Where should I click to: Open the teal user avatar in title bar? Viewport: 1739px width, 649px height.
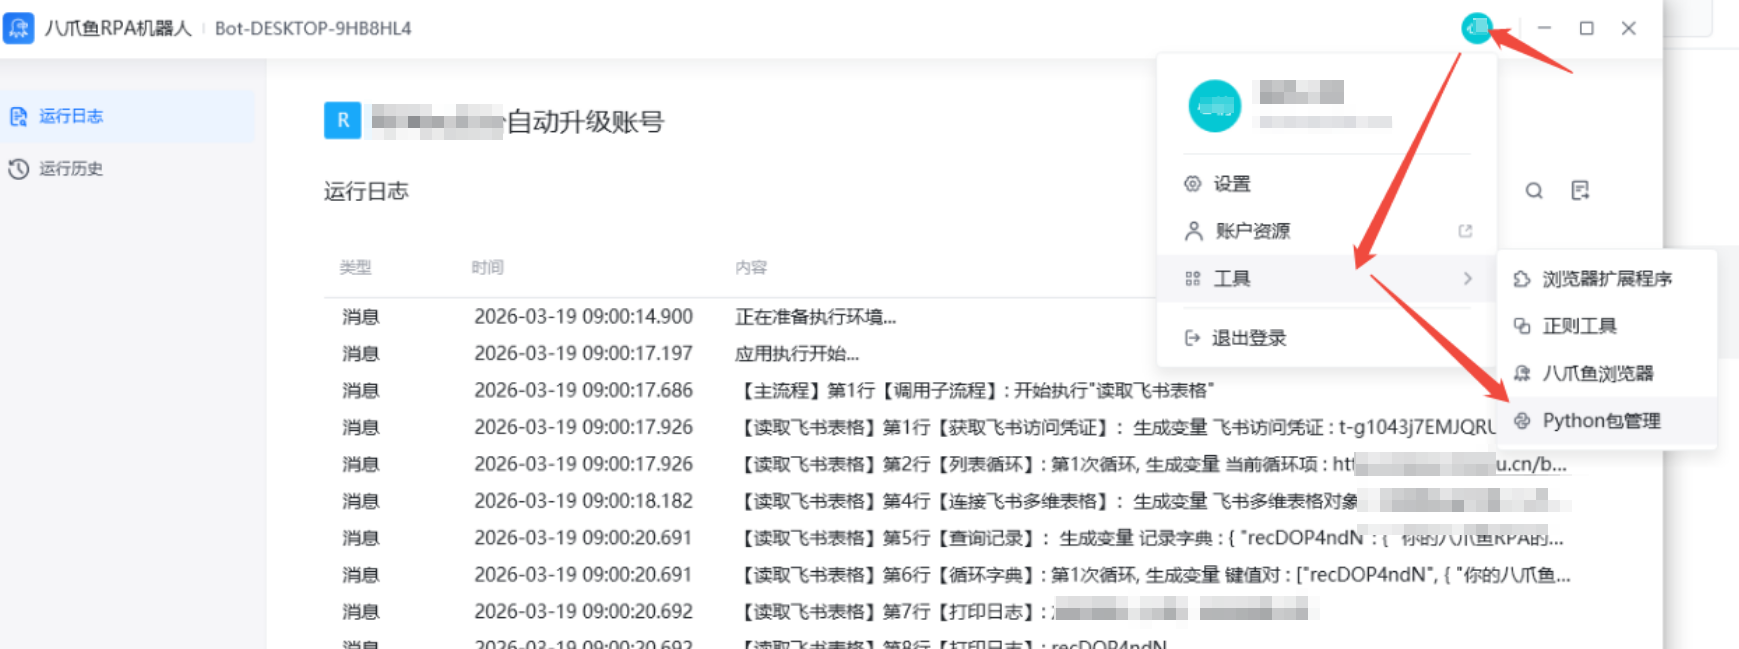[1476, 28]
